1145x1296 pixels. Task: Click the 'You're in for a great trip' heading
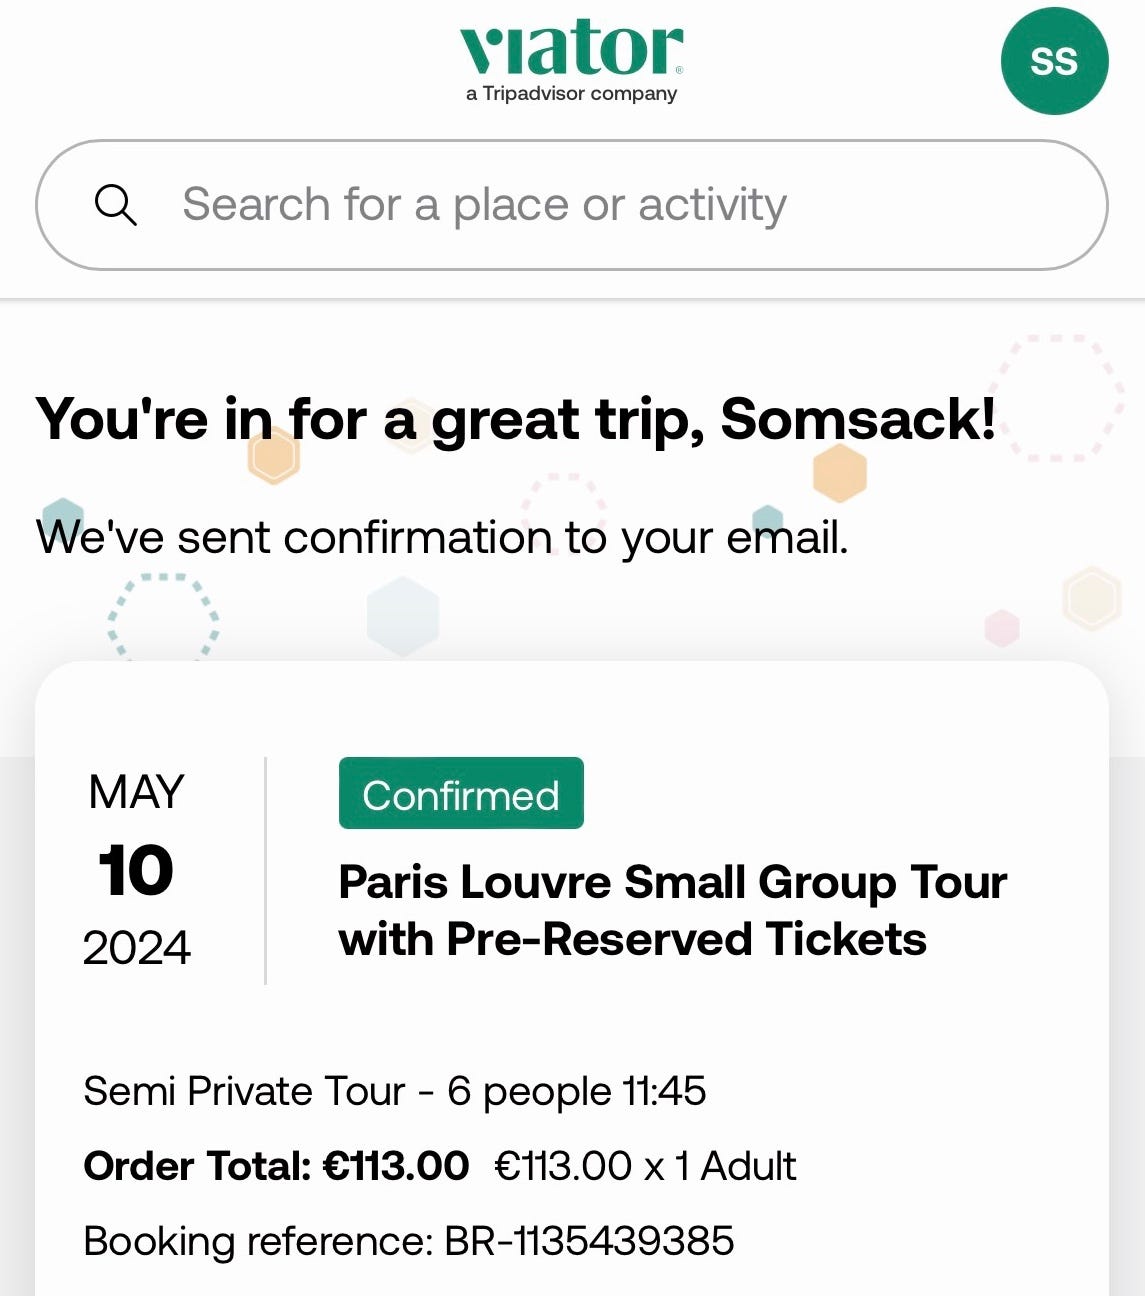pos(516,418)
